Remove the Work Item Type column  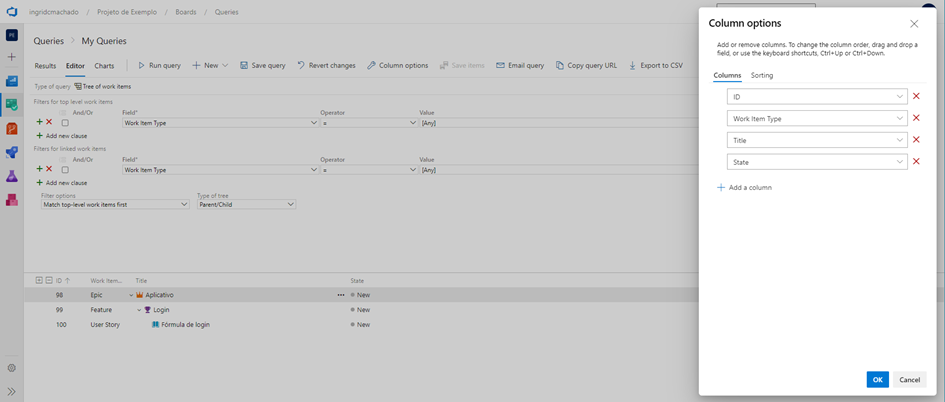click(916, 118)
